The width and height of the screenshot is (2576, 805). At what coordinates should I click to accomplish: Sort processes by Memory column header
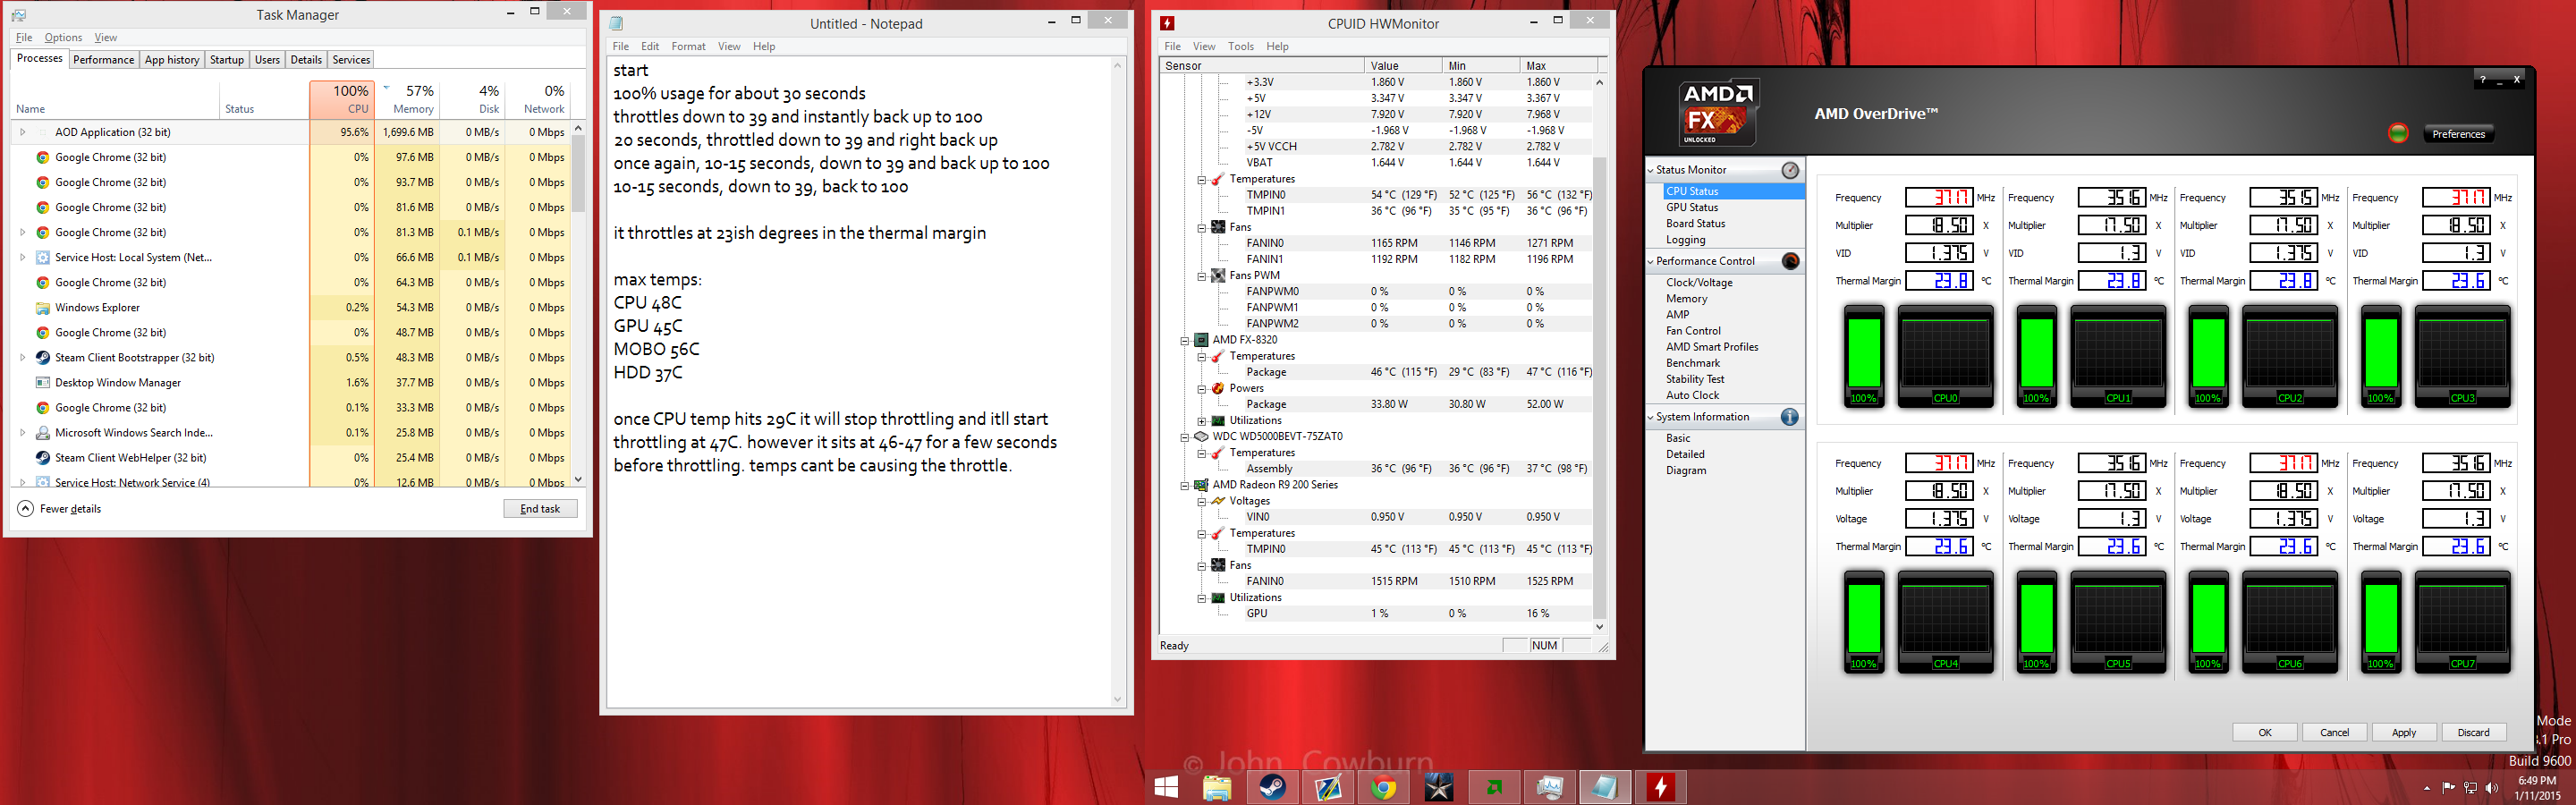(x=407, y=99)
